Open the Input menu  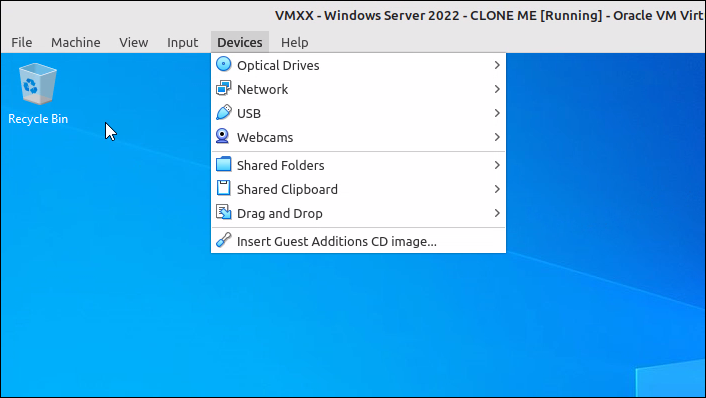click(x=182, y=42)
